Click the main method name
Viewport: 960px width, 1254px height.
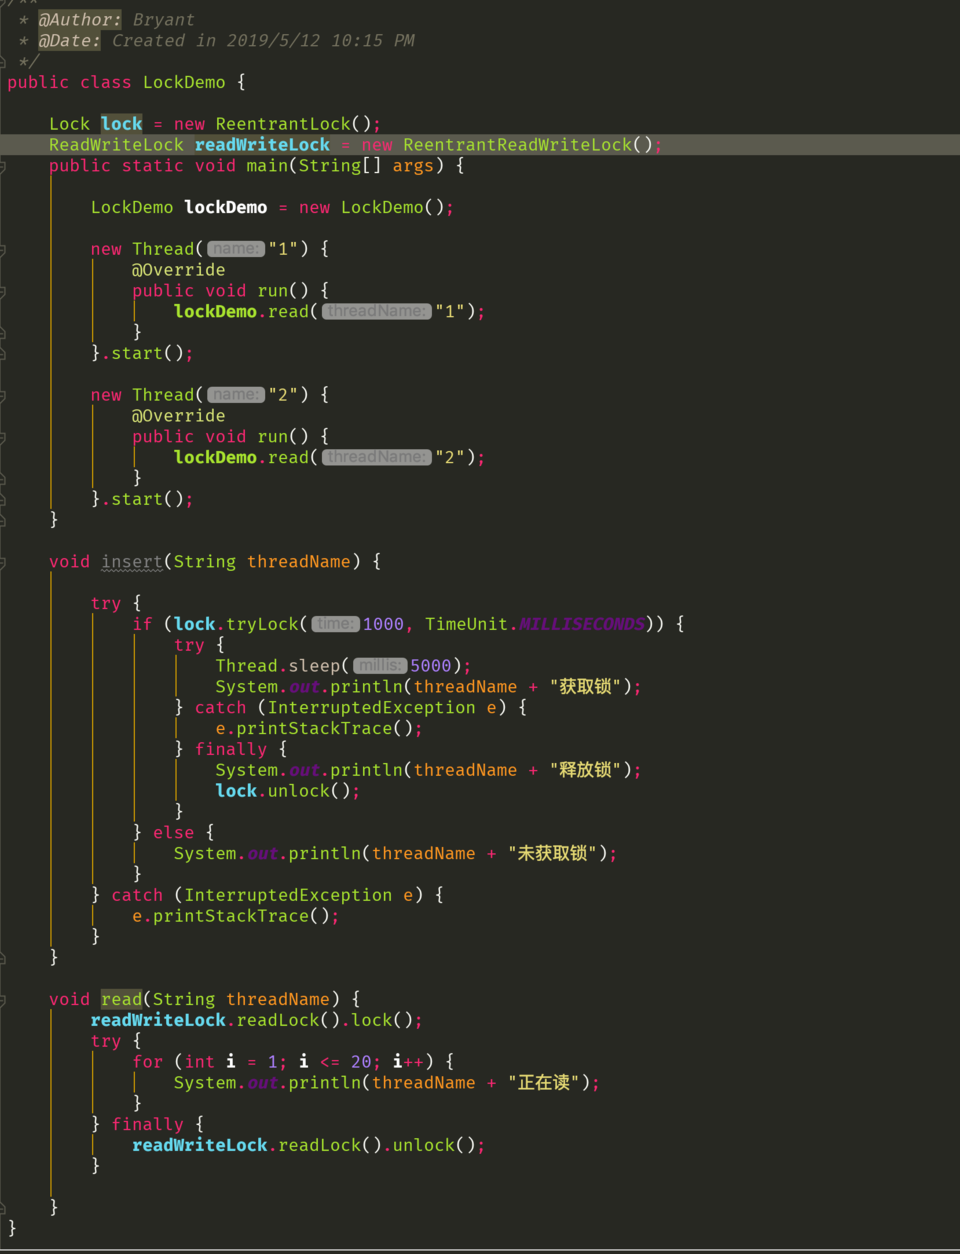click(267, 166)
